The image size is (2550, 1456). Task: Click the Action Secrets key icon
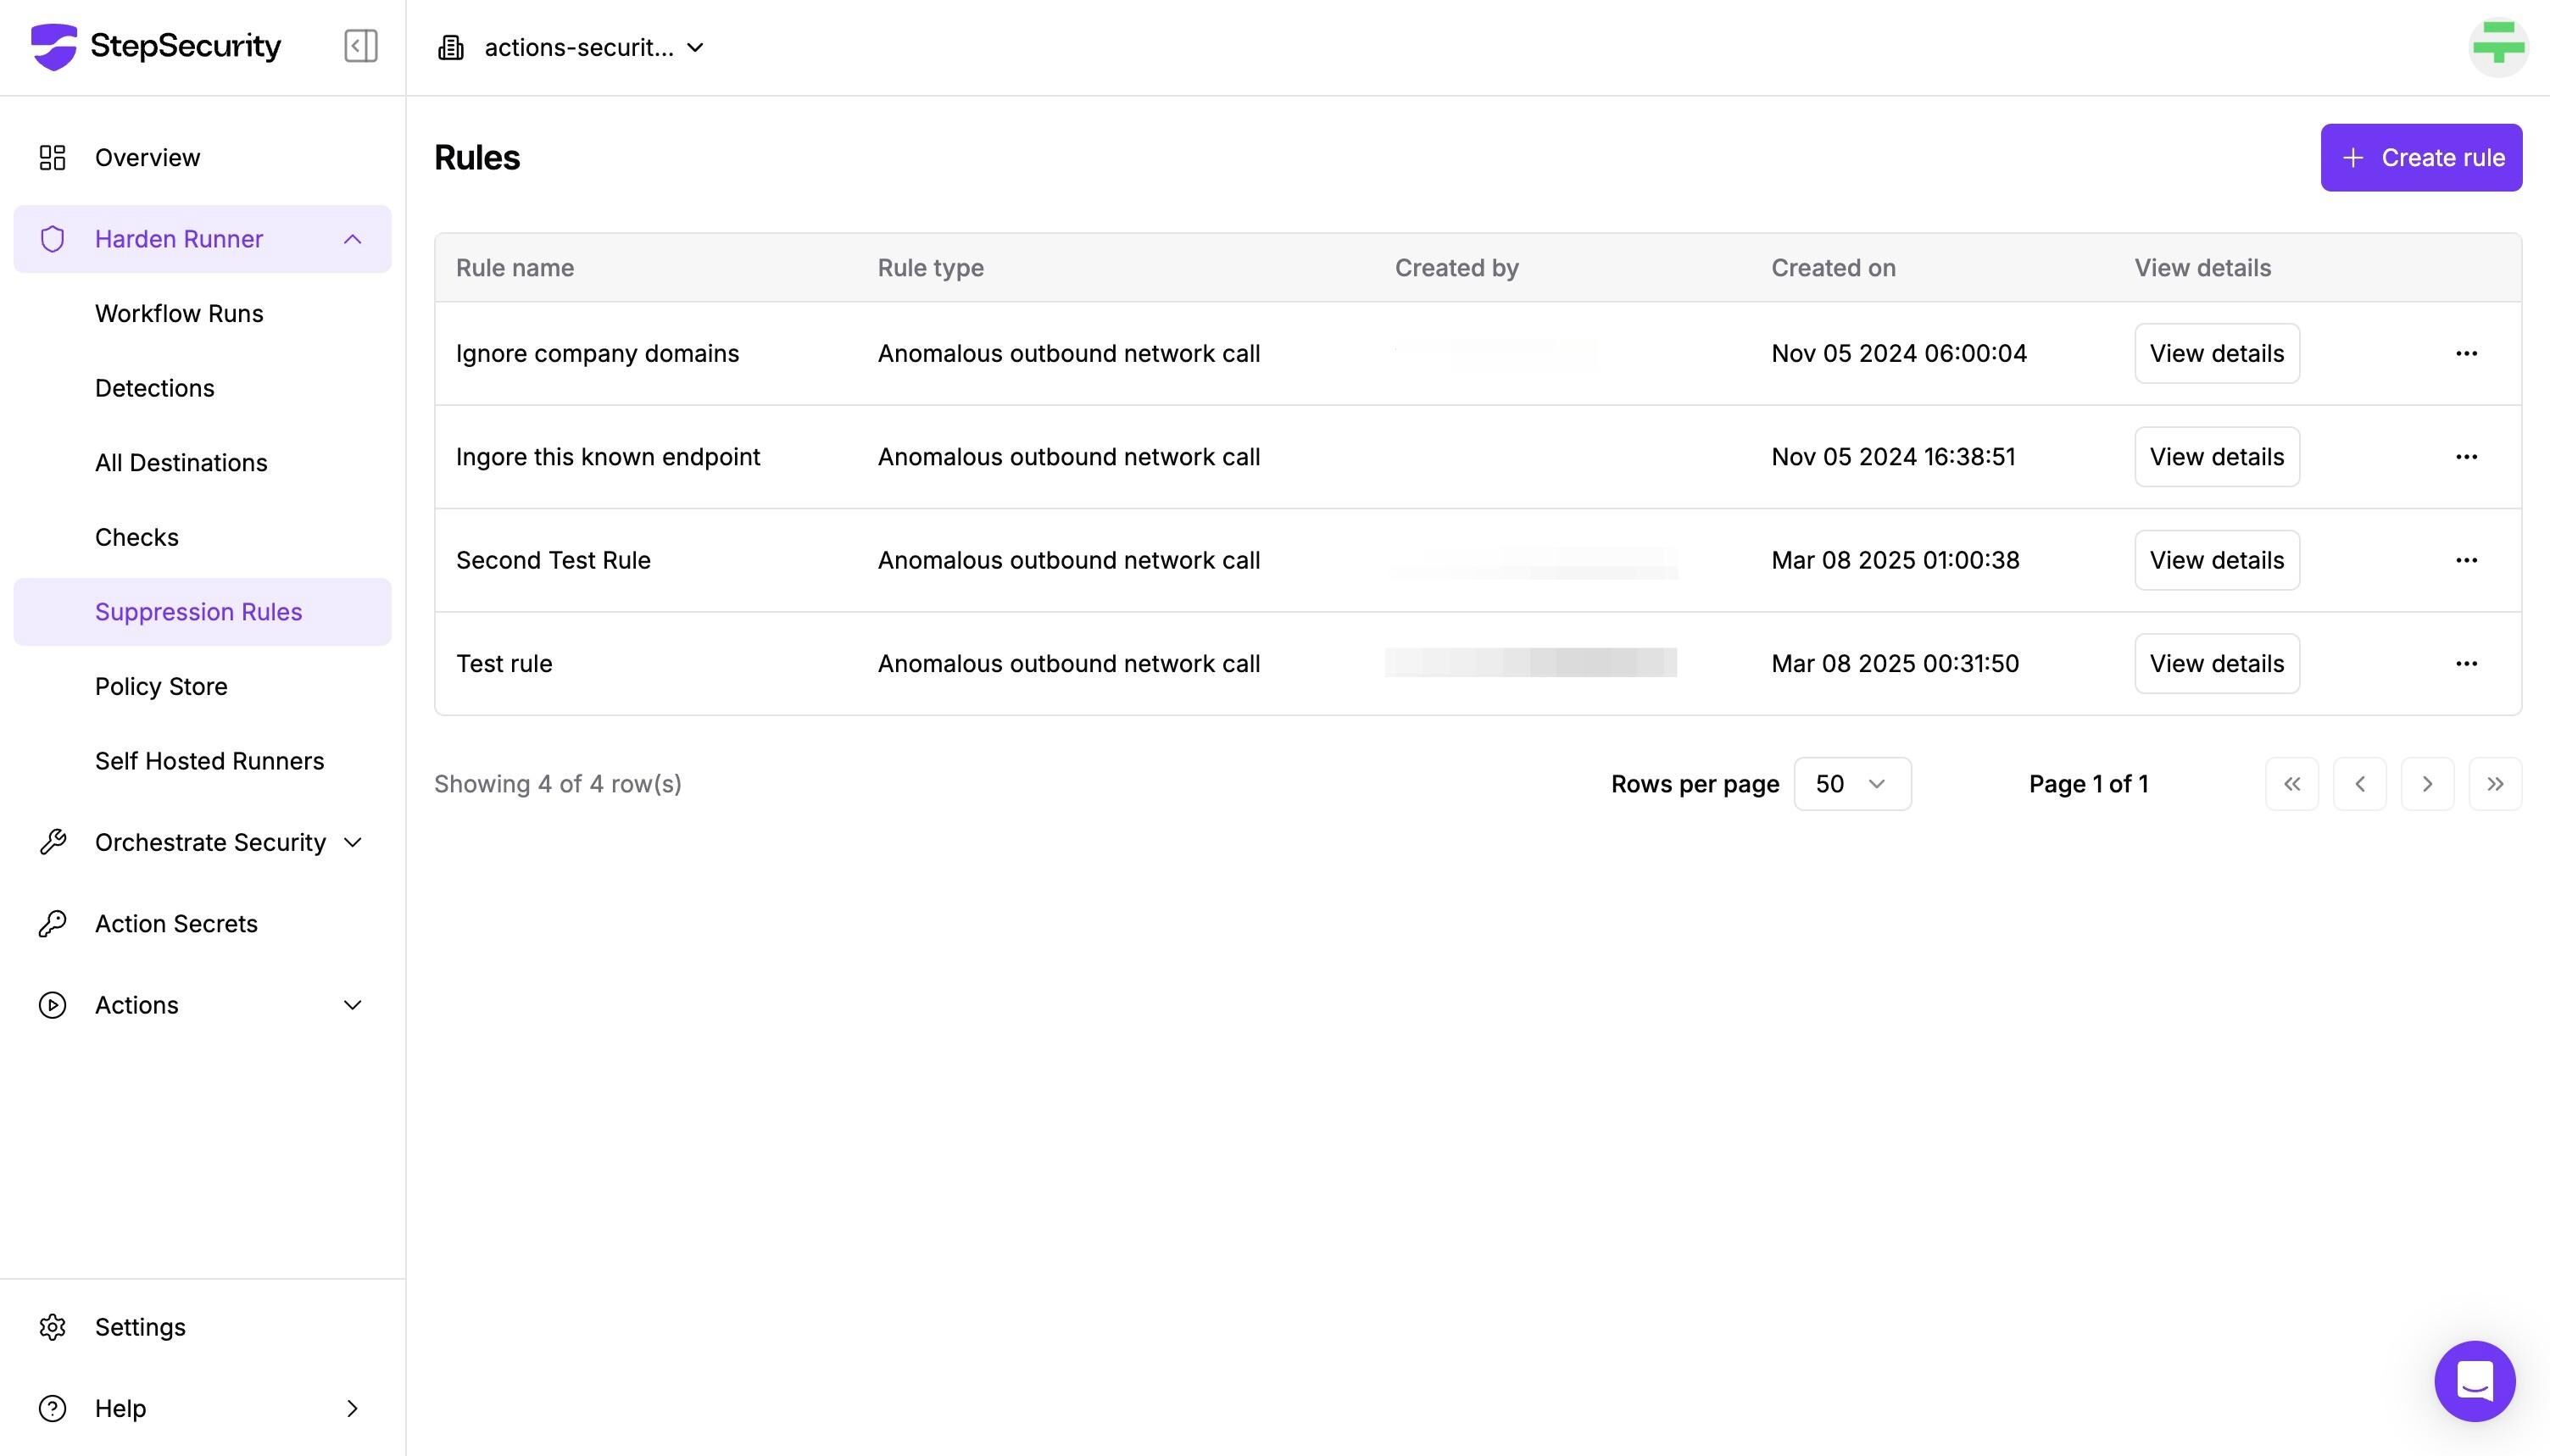click(52, 923)
